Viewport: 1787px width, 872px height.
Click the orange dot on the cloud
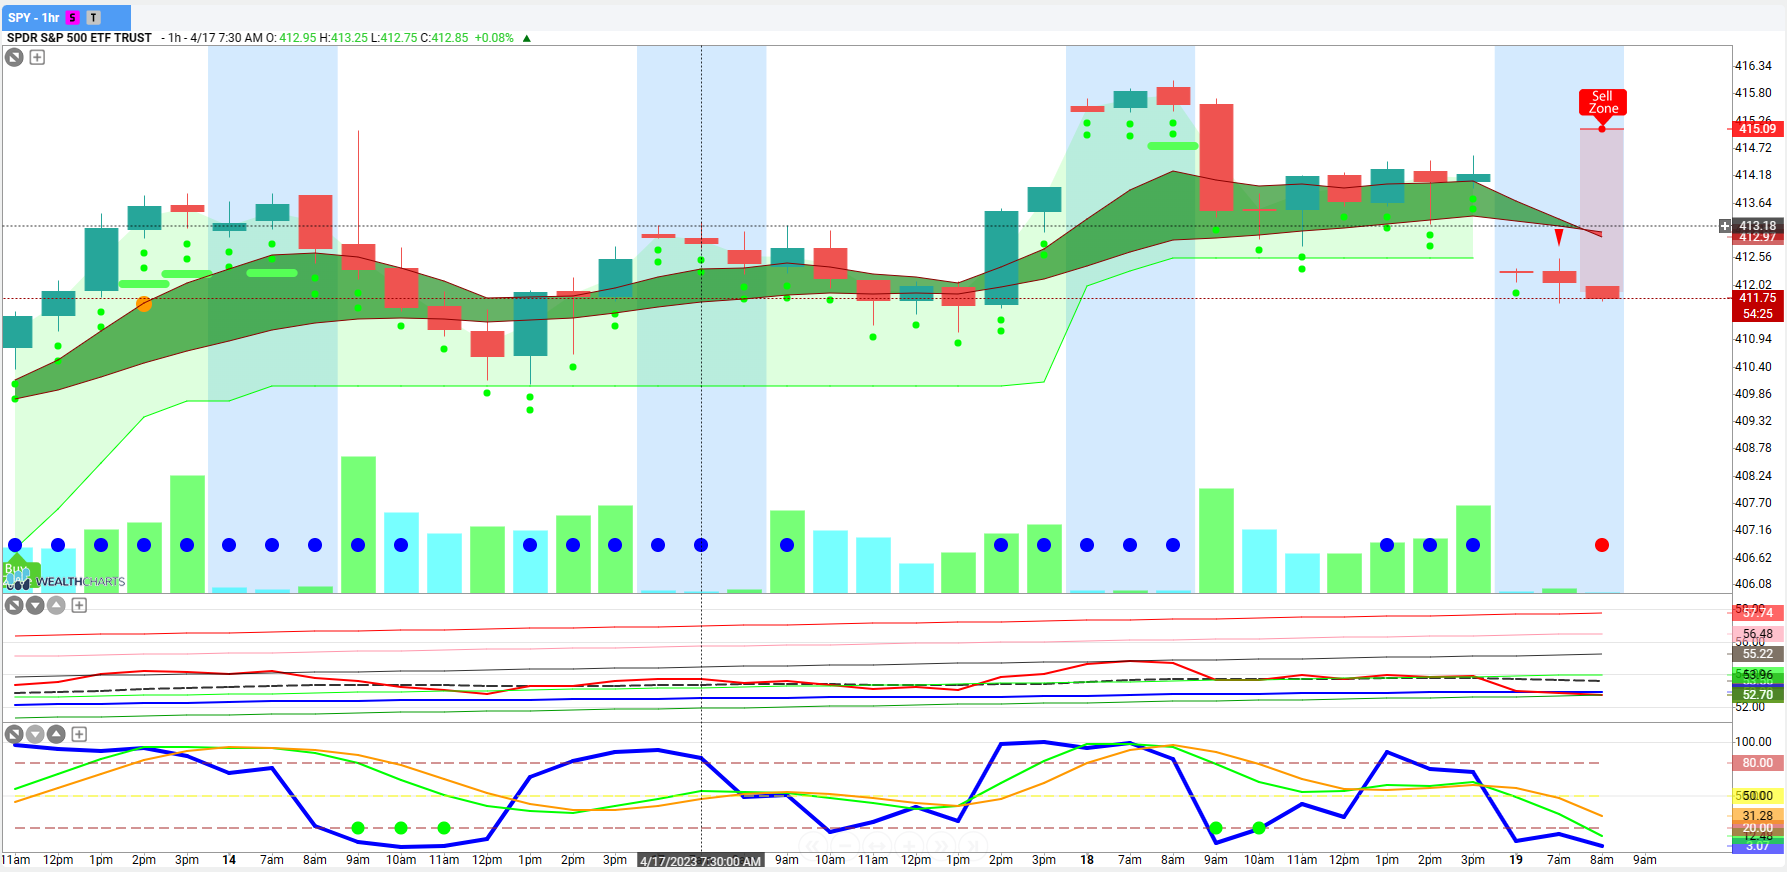pyautogui.click(x=144, y=304)
